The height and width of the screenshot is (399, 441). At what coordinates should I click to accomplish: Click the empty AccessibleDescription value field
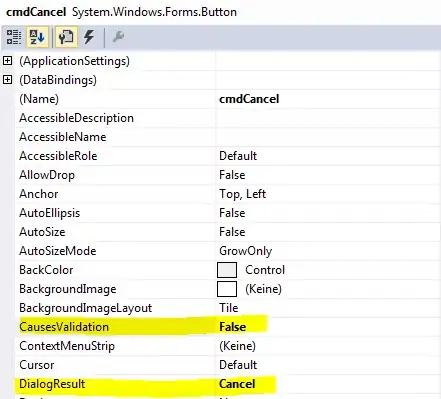click(328, 118)
